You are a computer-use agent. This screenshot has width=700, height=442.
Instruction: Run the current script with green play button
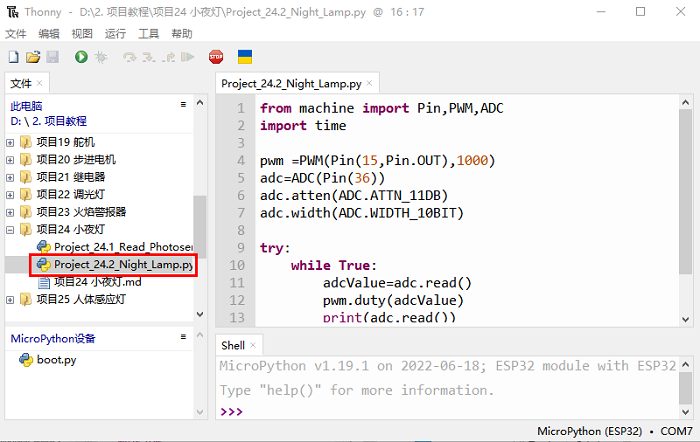coord(81,58)
